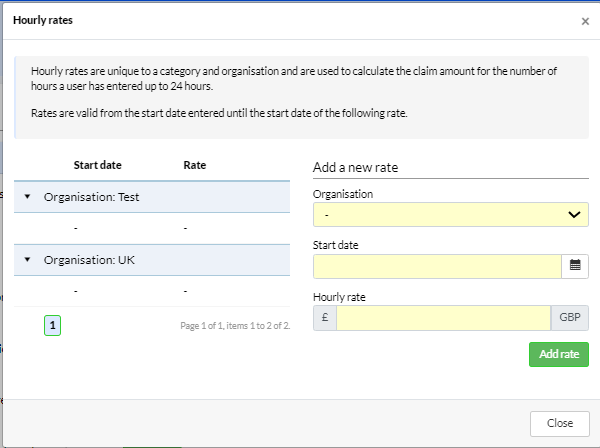Click the 'Add a new rate' heading
Image resolution: width=600 pixels, height=448 pixels.
click(x=355, y=168)
